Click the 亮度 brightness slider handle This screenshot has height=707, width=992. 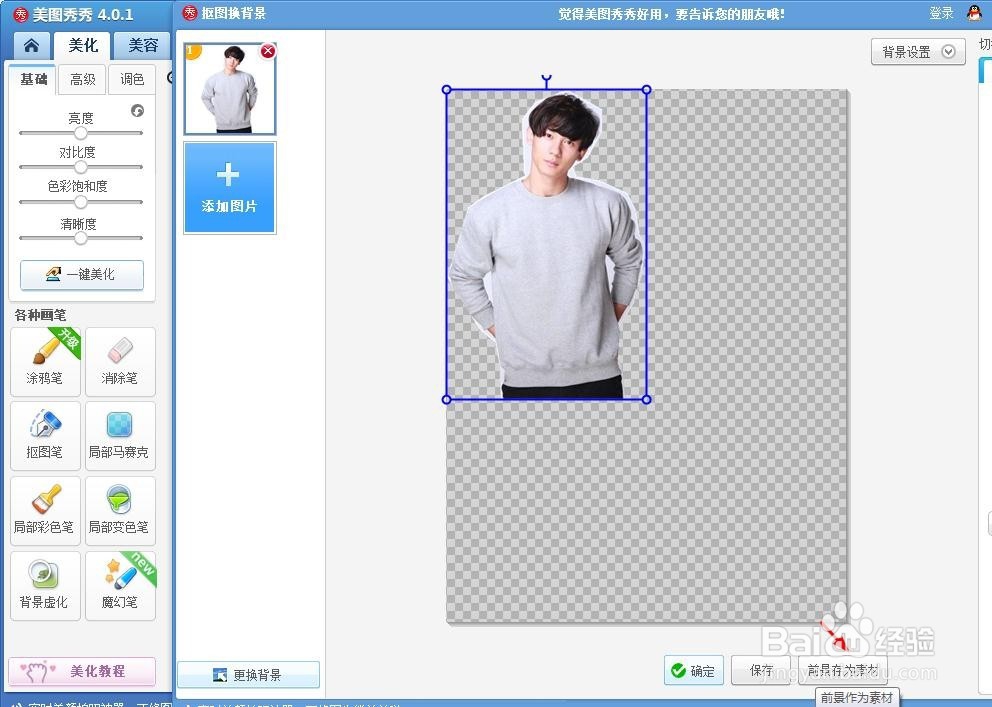click(80, 133)
